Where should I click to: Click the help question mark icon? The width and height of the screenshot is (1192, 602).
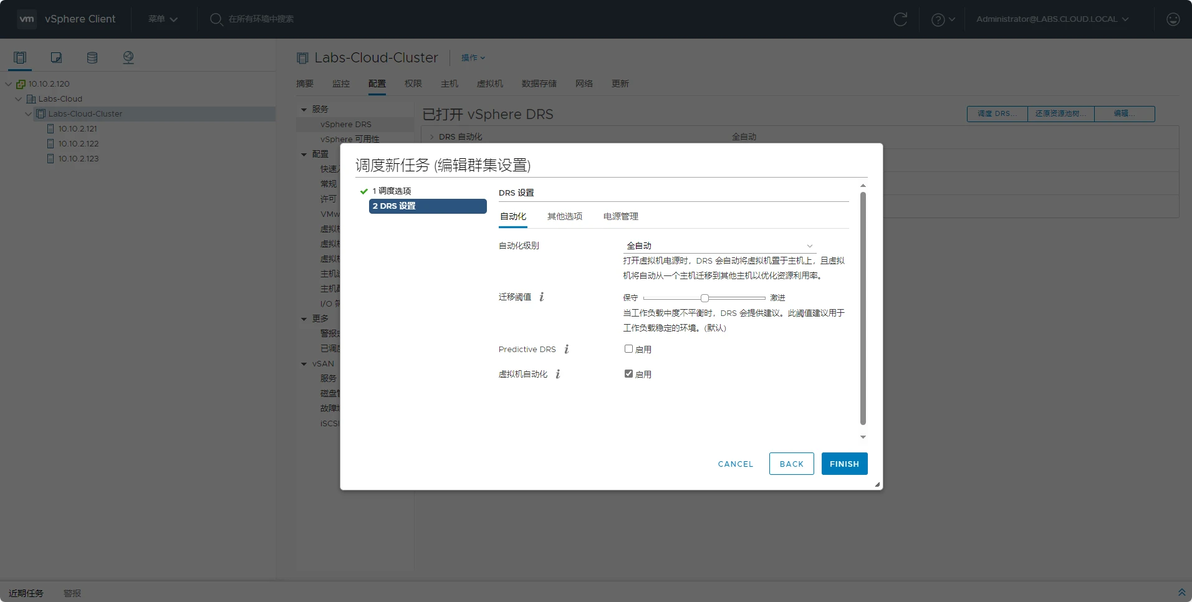(x=938, y=20)
